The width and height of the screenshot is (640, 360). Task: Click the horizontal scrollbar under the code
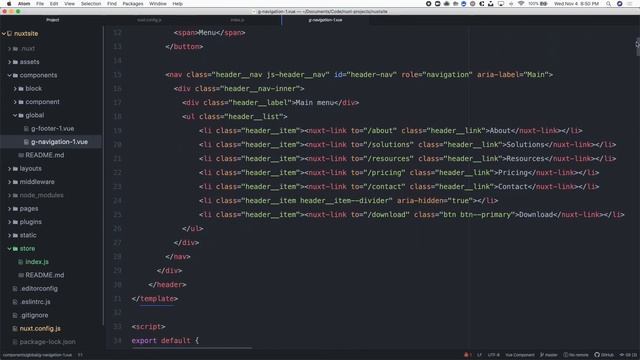[x=192, y=348]
